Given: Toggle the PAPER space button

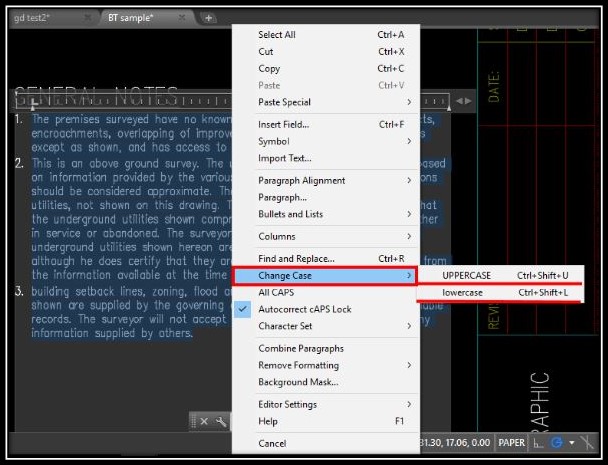Looking at the screenshot, I should [x=511, y=443].
